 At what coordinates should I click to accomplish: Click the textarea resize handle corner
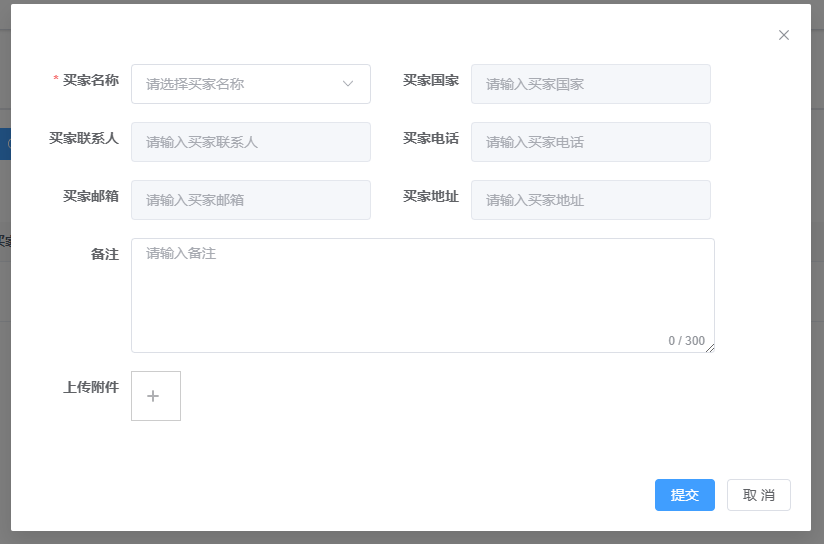(710, 348)
